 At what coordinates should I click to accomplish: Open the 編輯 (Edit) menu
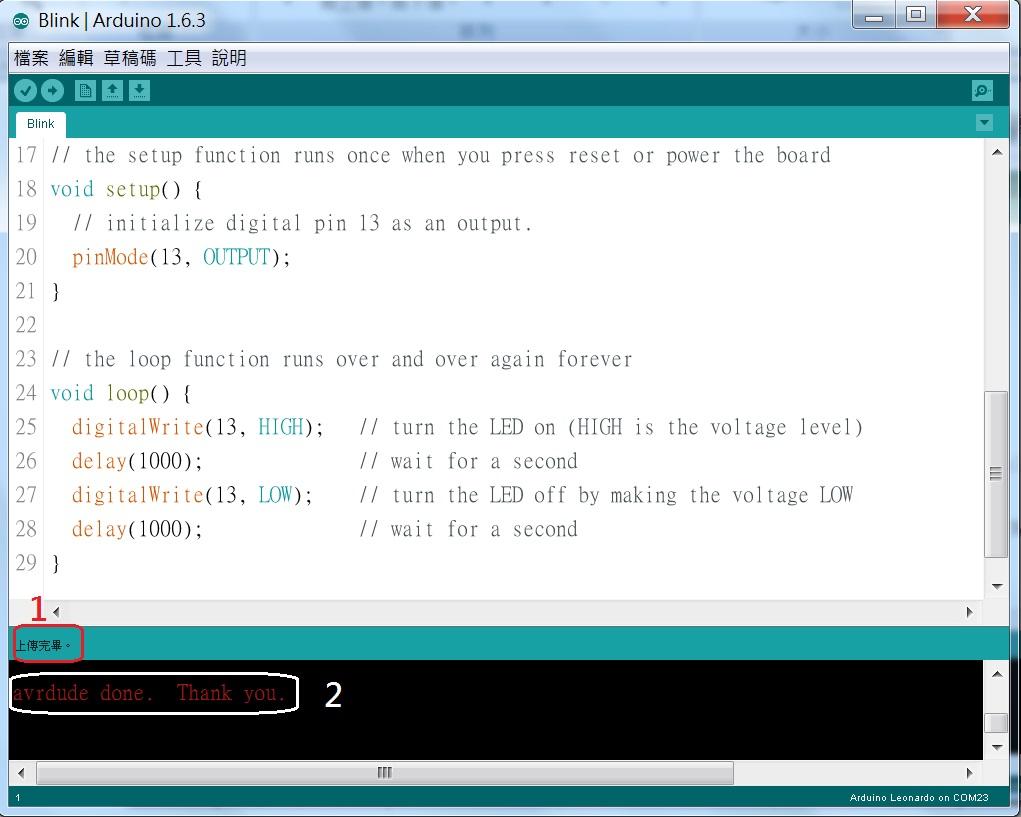click(x=76, y=58)
